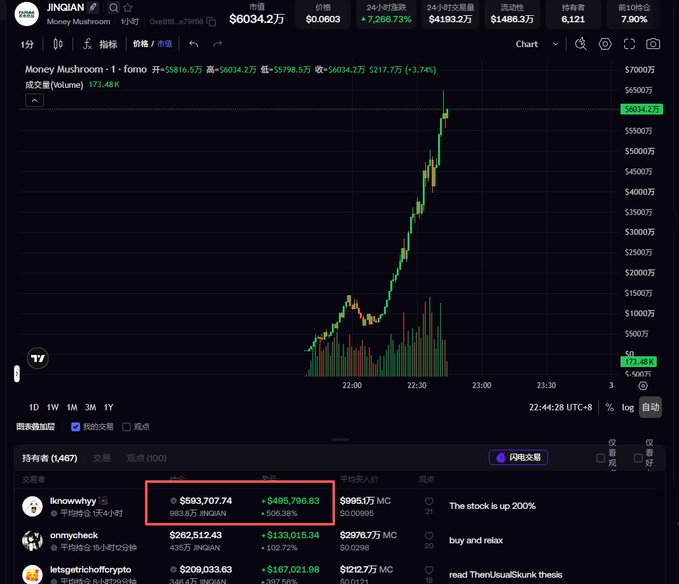Click the 24小时涨跌 7,266.73% stat card
This screenshot has width=679, height=584.
386,14
